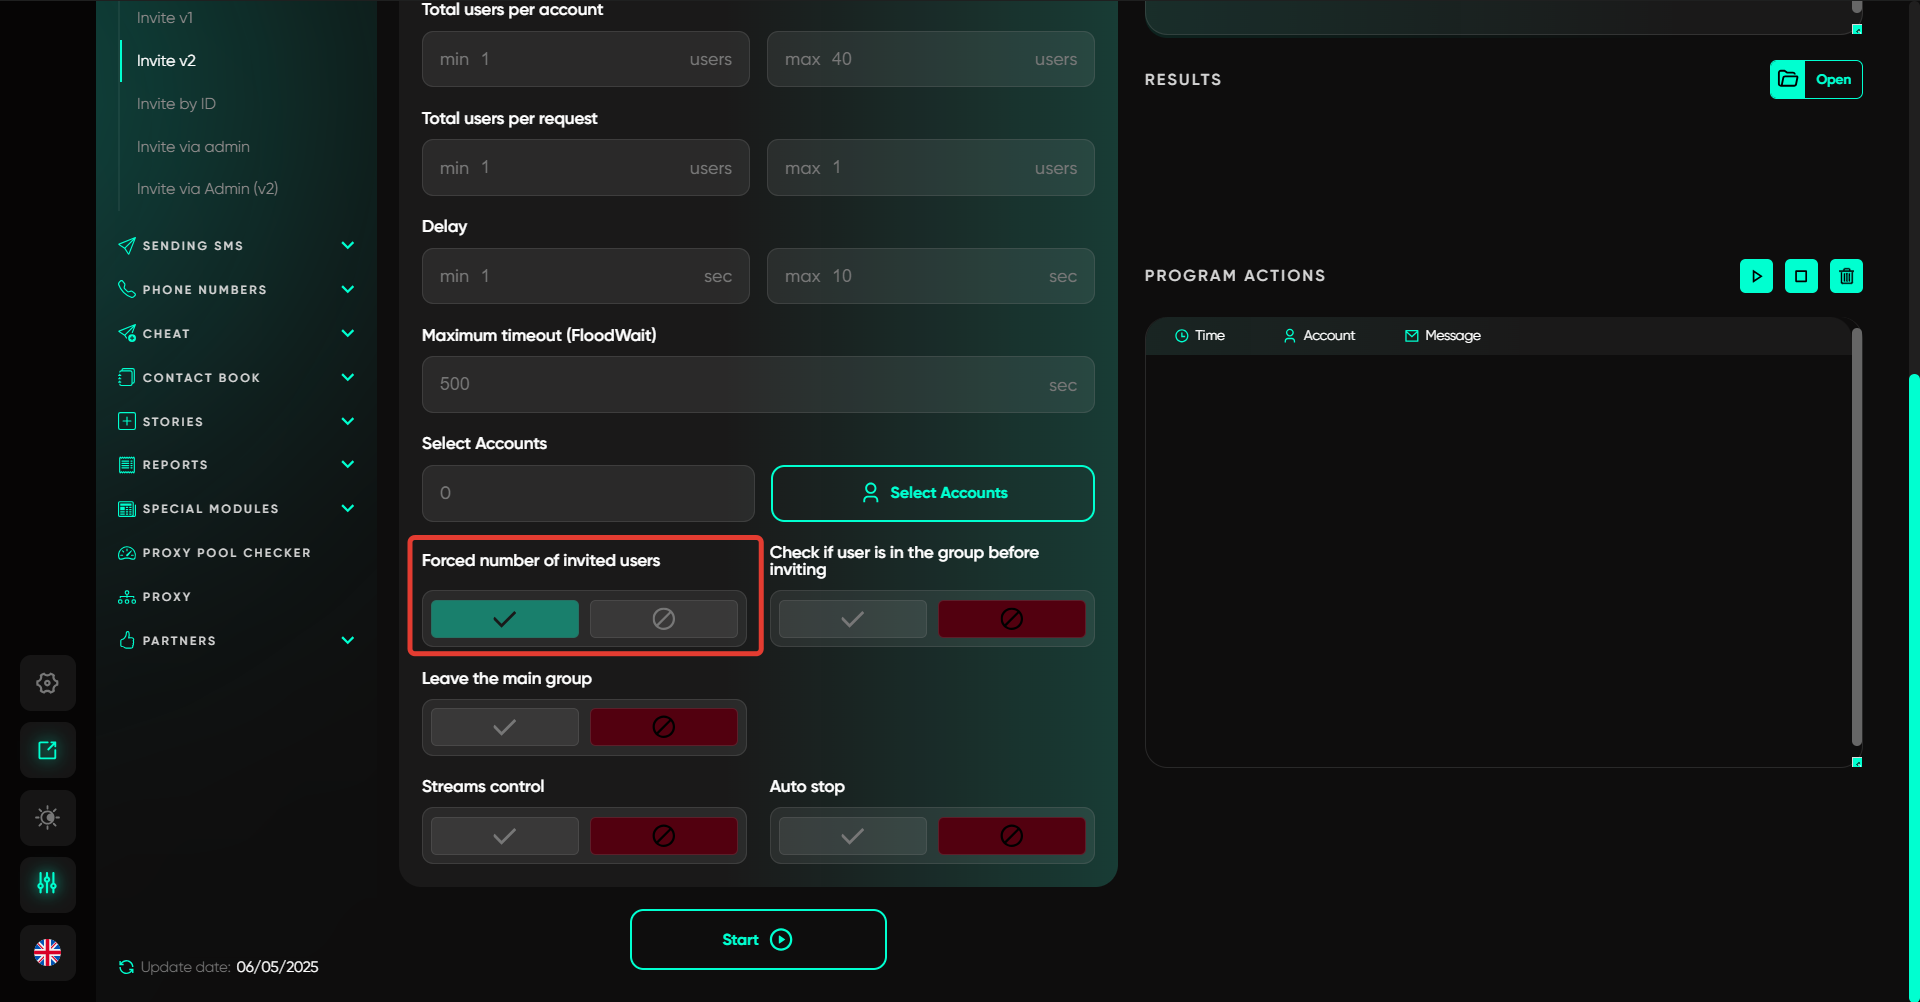Click the Maximum timeout FloodWait input field
This screenshot has height=1002, width=1920.
740,385
